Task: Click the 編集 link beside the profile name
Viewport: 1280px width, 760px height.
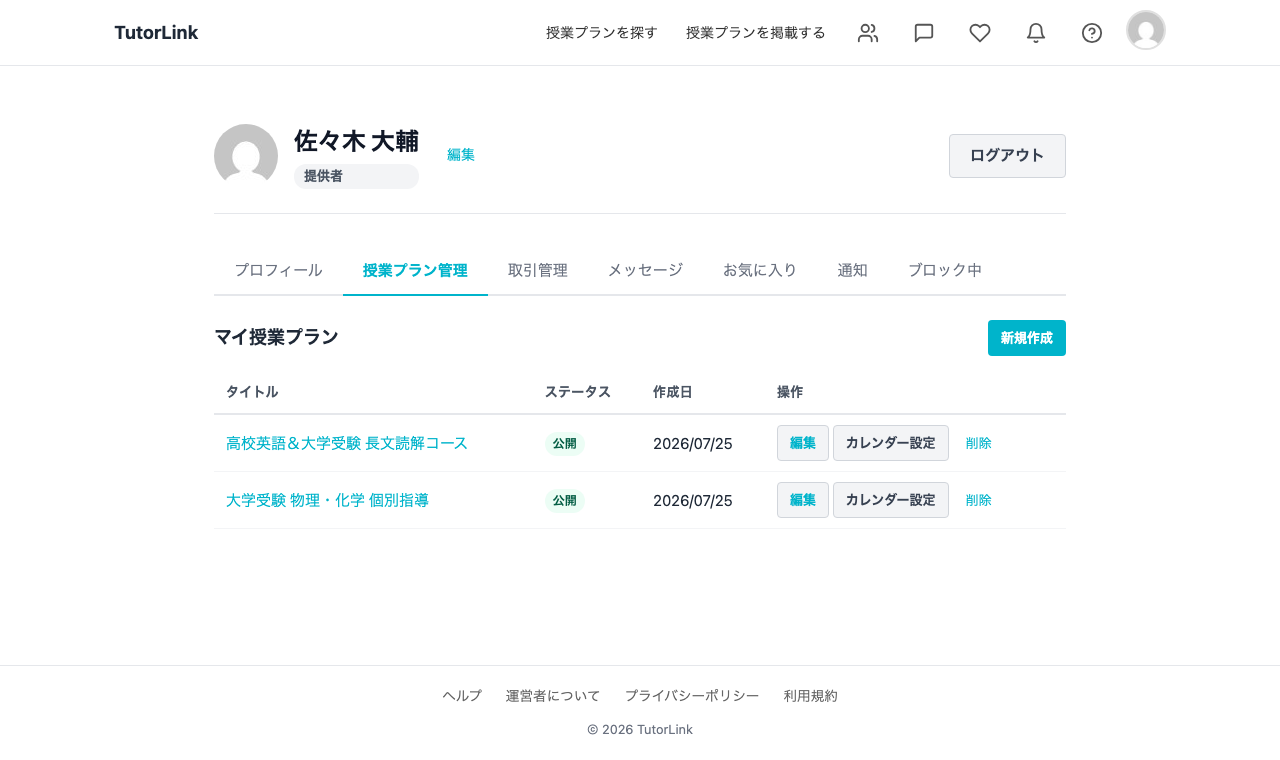Action: pyautogui.click(x=461, y=155)
